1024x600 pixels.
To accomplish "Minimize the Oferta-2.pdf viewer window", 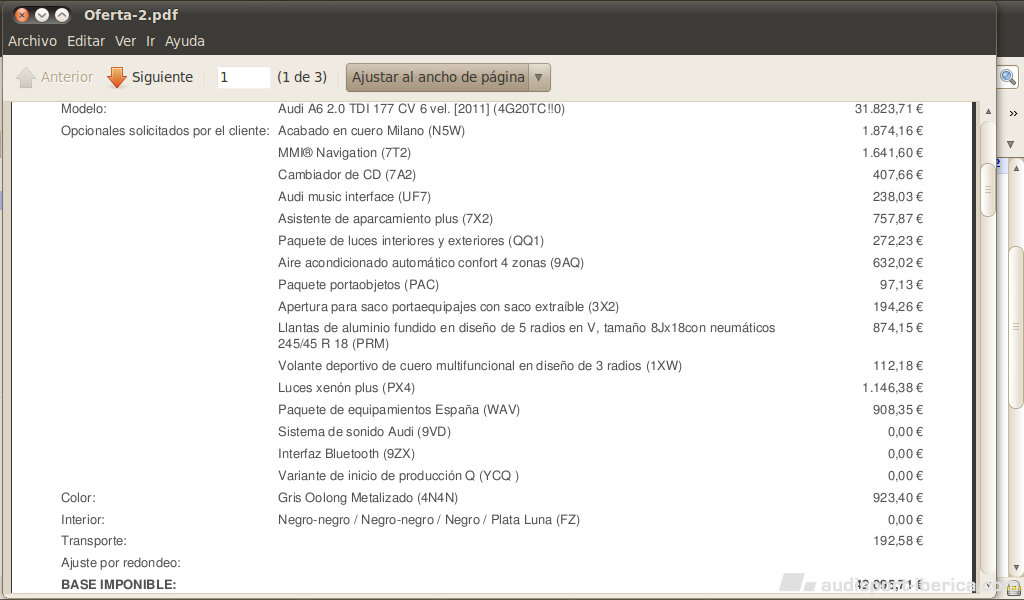I will [42, 14].
